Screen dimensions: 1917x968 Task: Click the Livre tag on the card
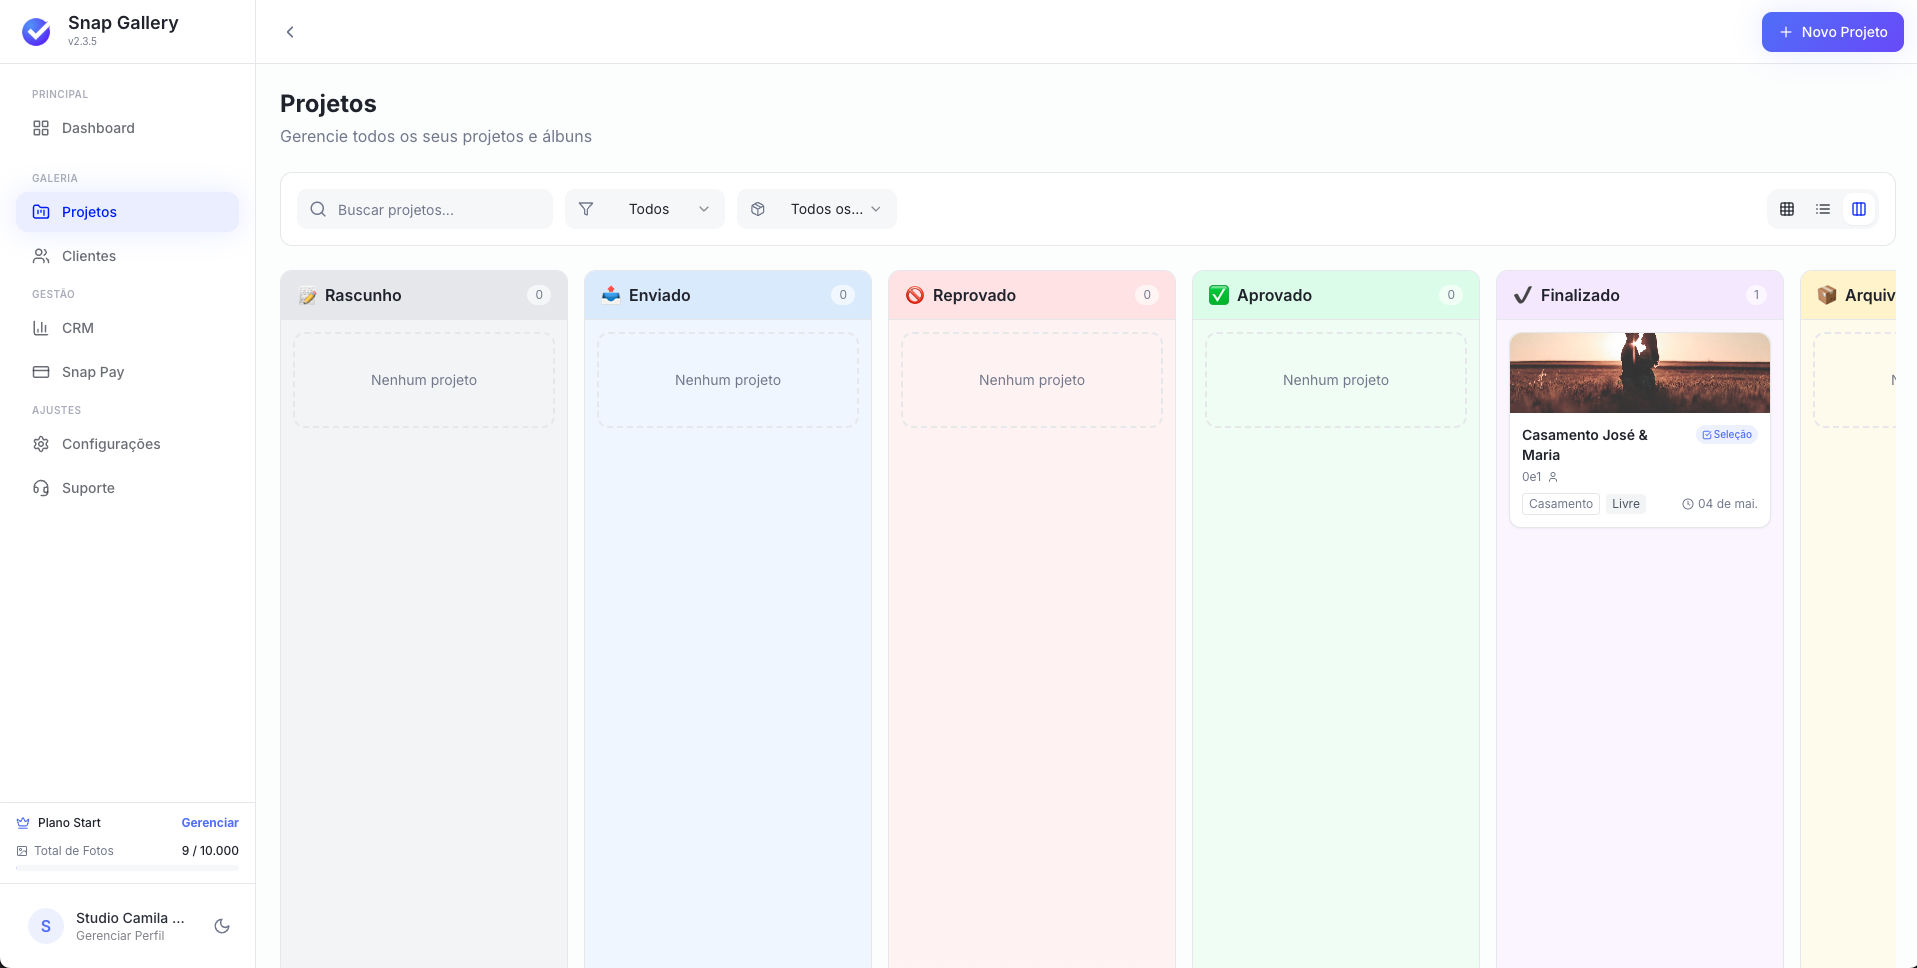(x=1626, y=504)
